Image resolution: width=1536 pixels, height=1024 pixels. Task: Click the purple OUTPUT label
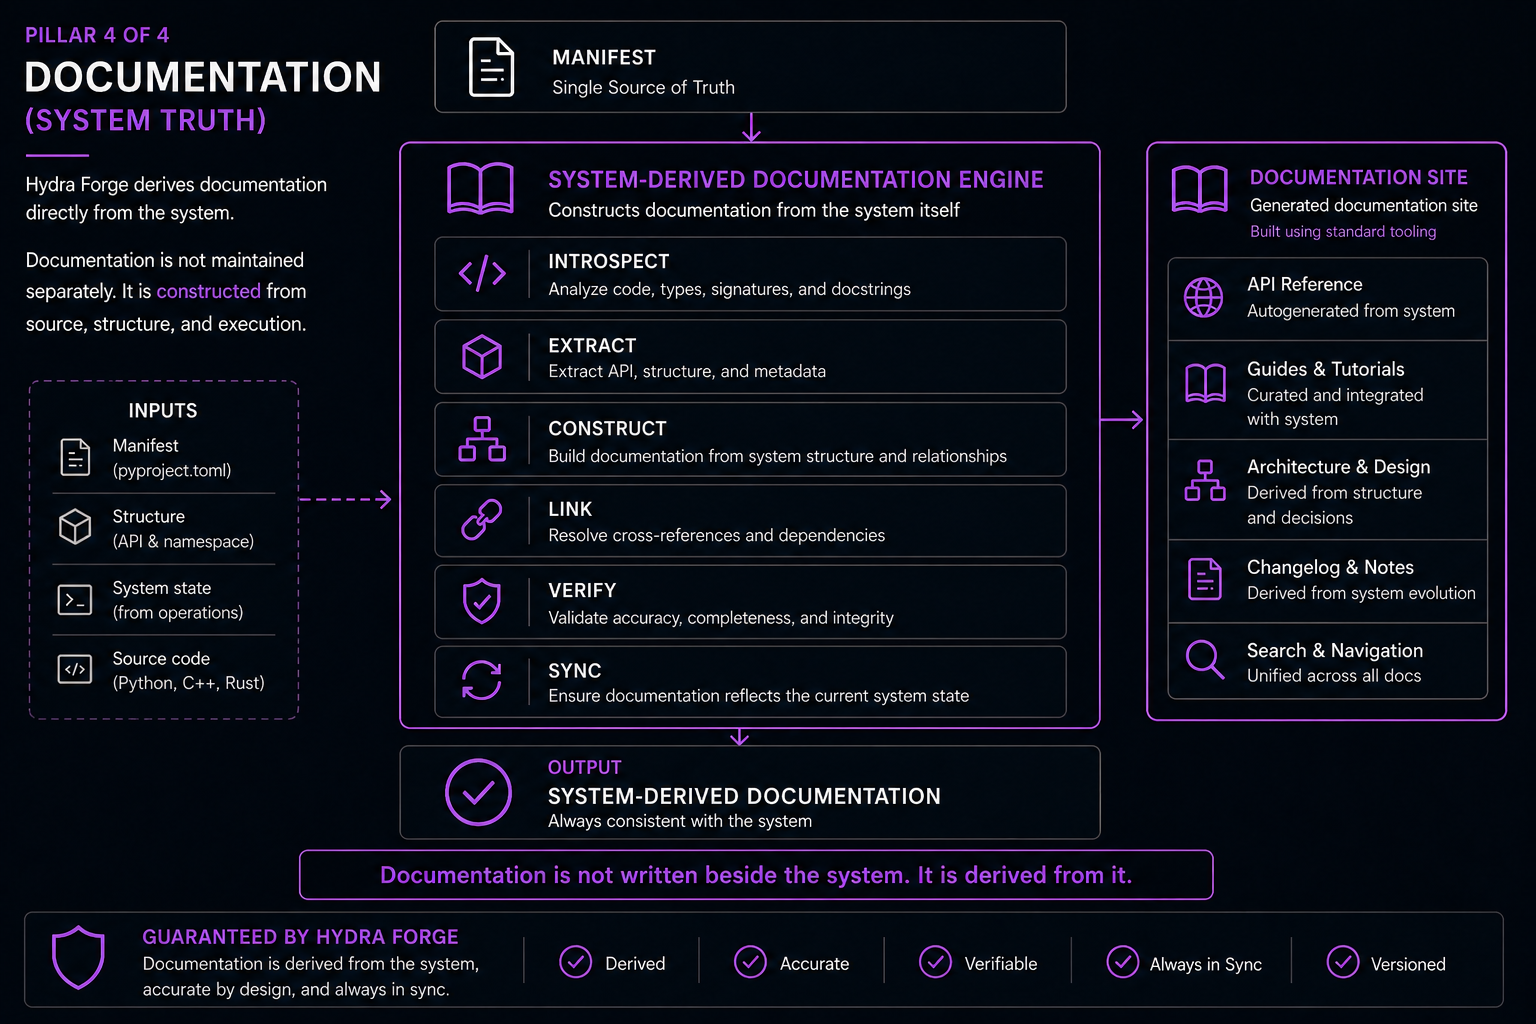(585, 767)
